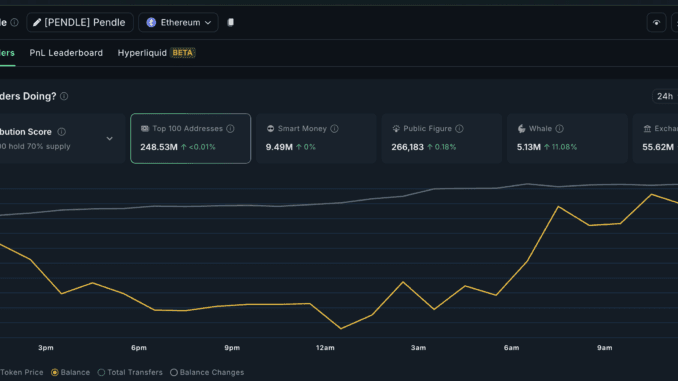Viewport: 678px width, 381px height.
Task: Switch to the Hyperliquid tab
Action: point(142,53)
